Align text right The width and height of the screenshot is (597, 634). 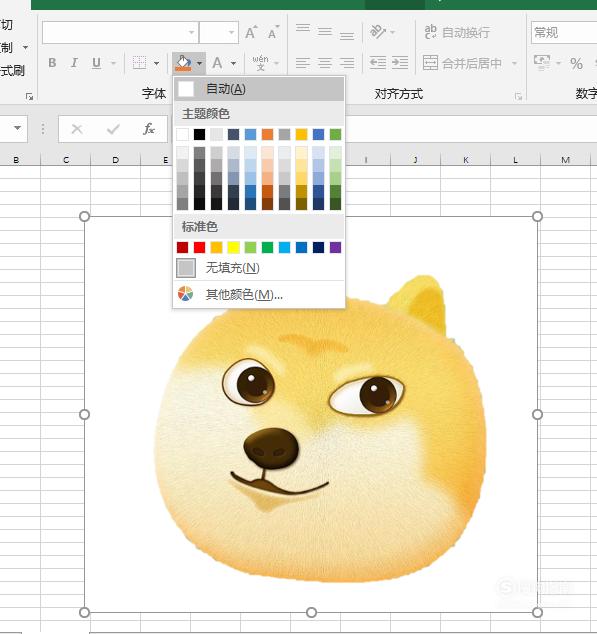pyautogui.click(x=347, y=63)
